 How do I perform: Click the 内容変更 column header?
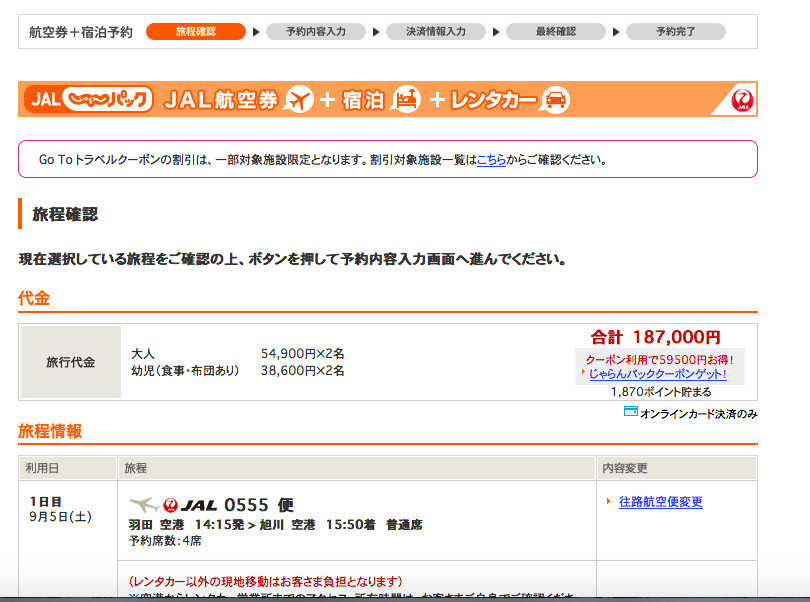pos(677,468)
